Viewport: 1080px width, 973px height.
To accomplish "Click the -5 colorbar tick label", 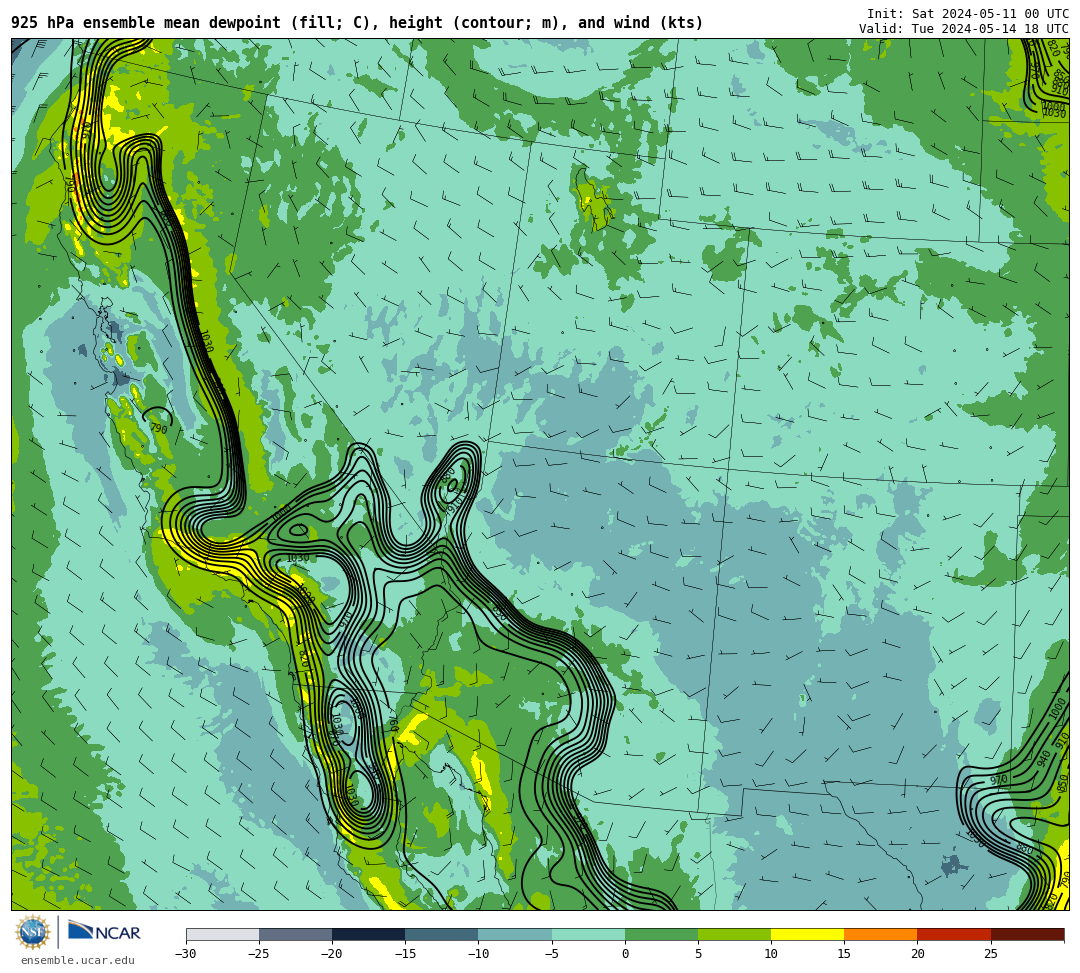I will [551, 954].
